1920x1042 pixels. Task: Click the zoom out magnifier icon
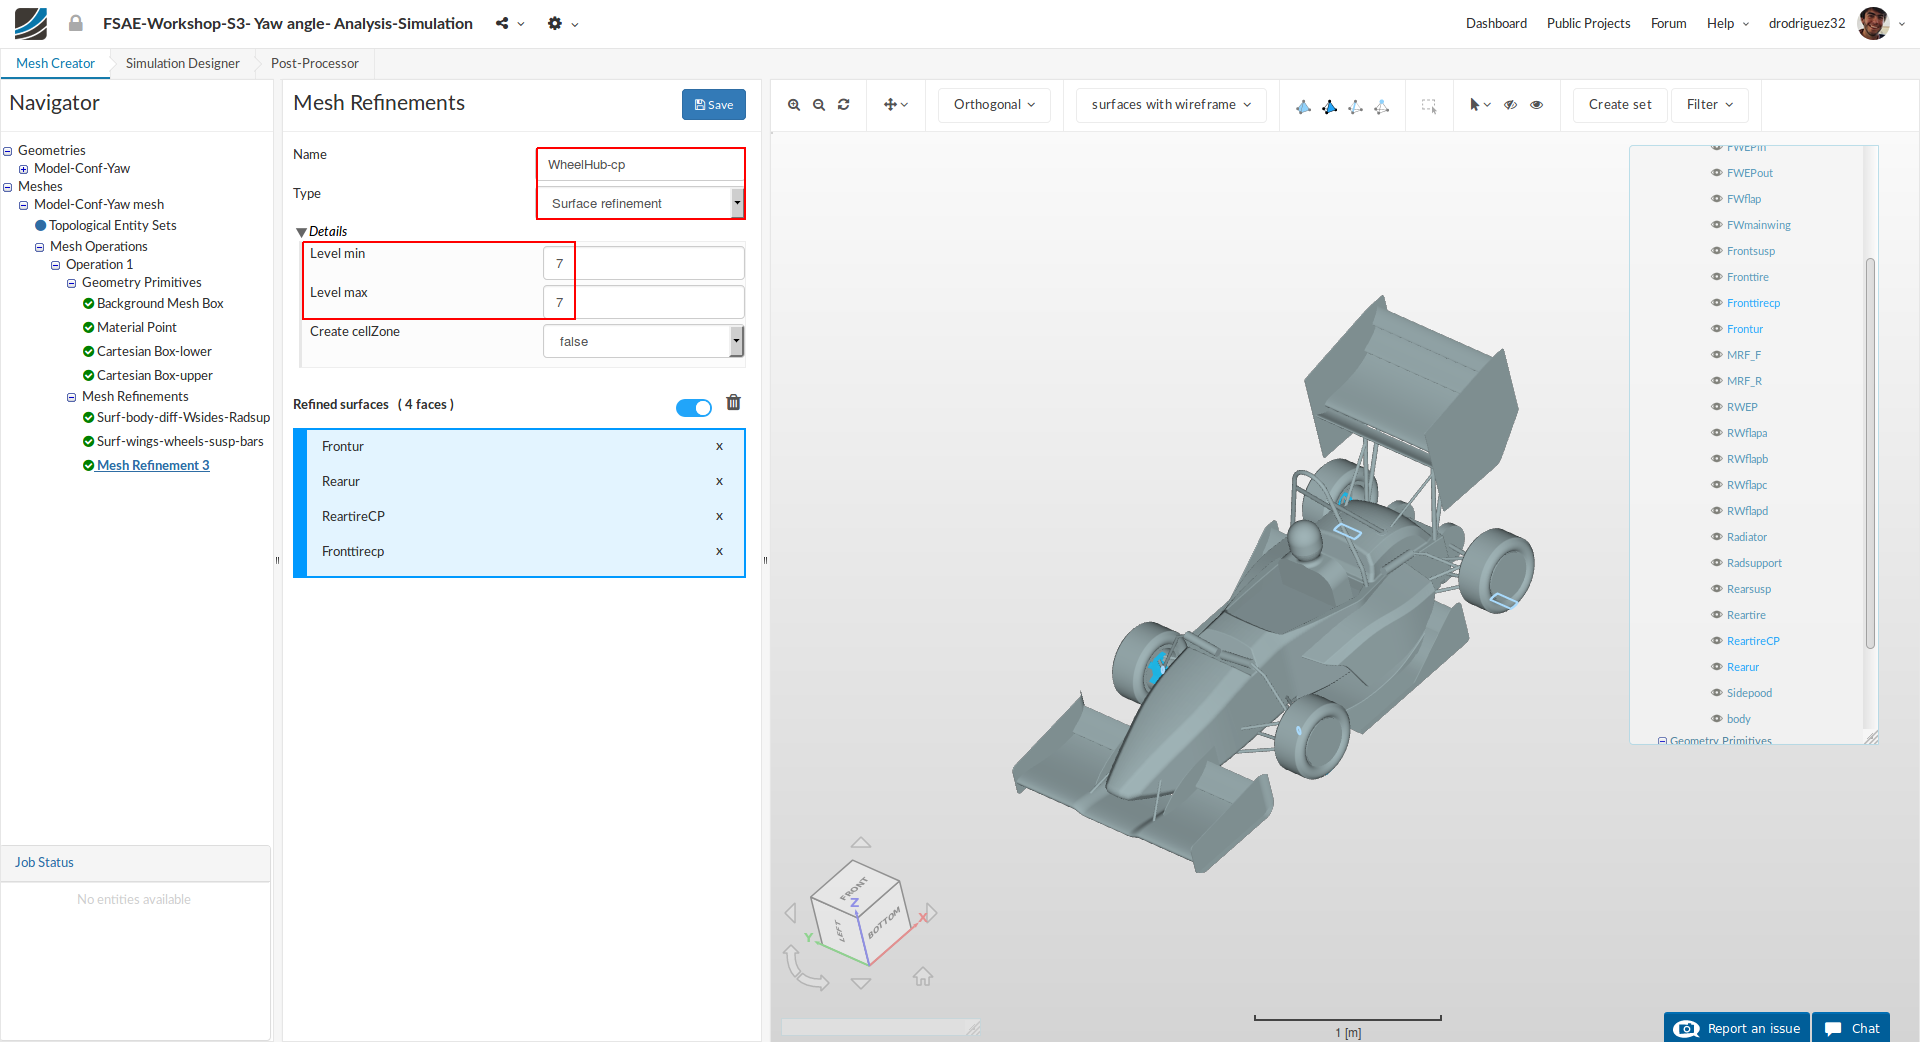click(819, 105)
